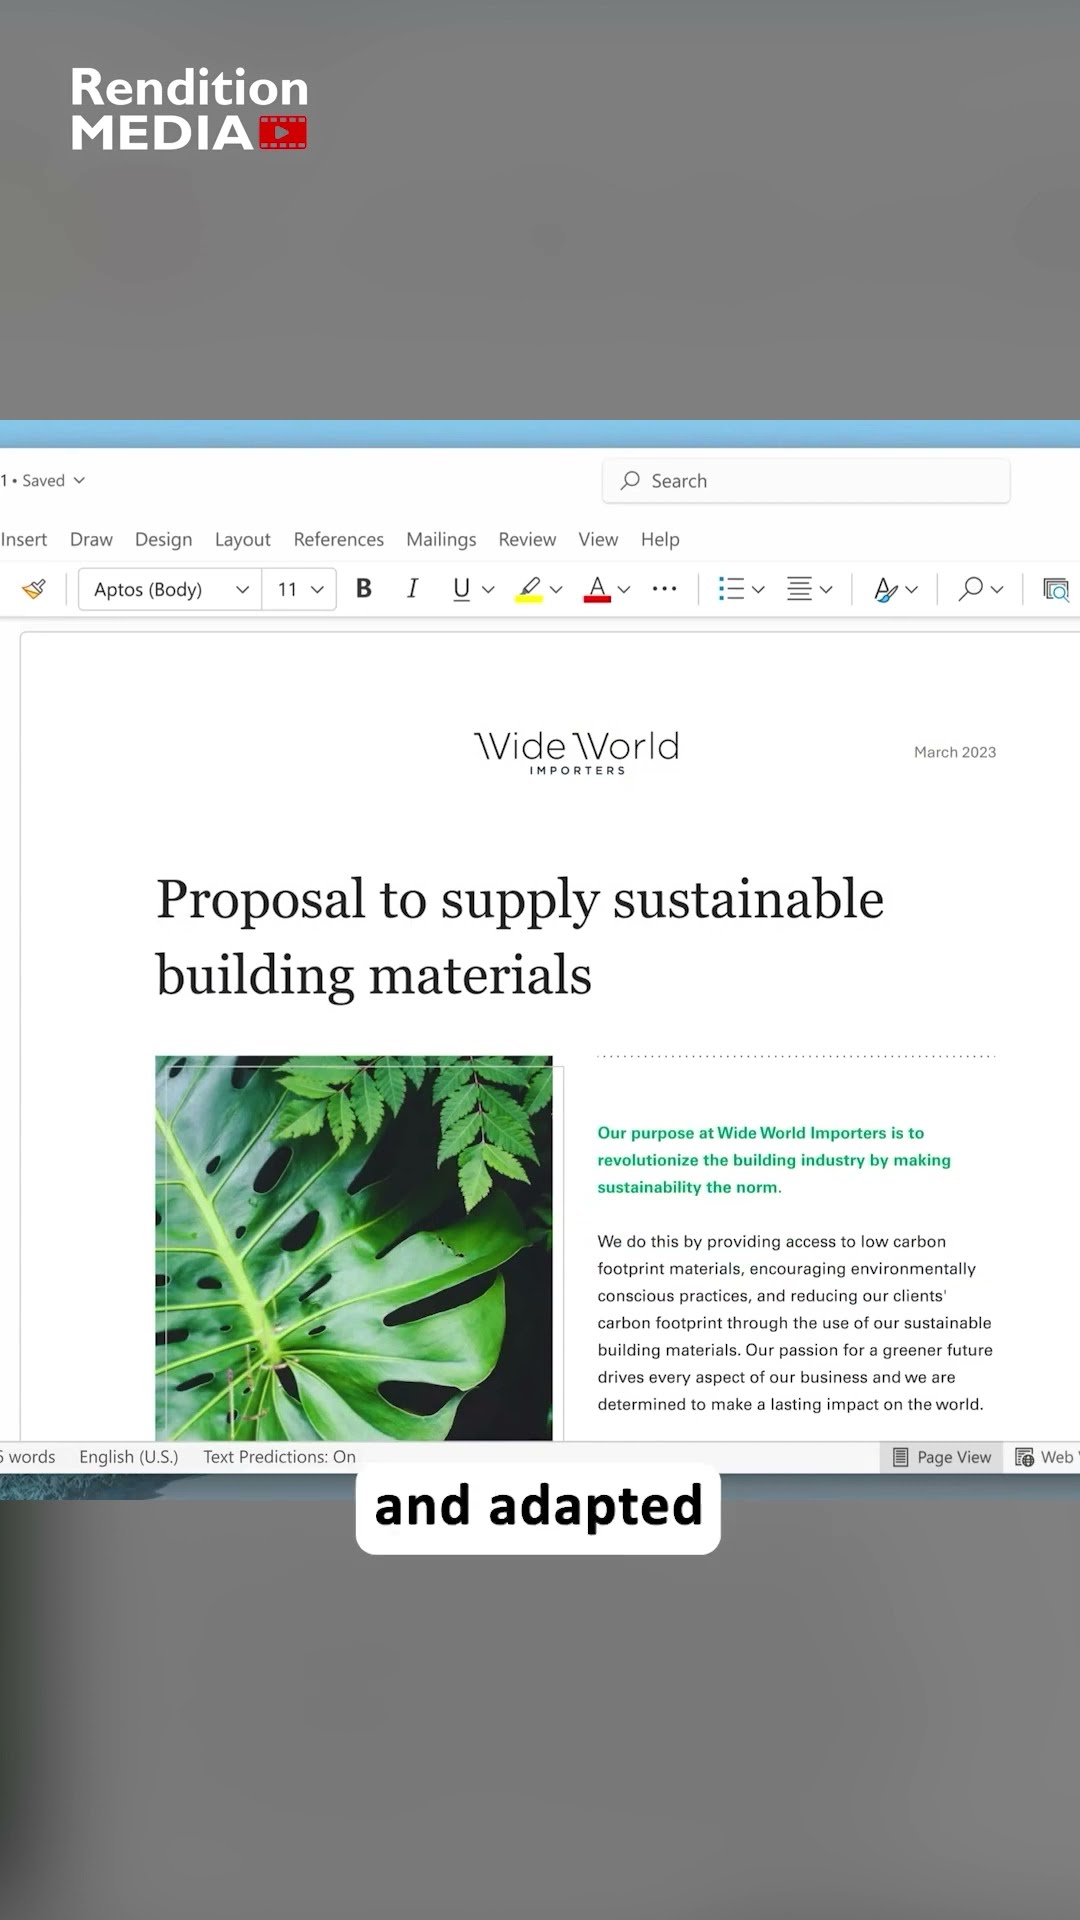Switch to the Mailings tab
The image size is (1080, 1920).
pos(441,539)
